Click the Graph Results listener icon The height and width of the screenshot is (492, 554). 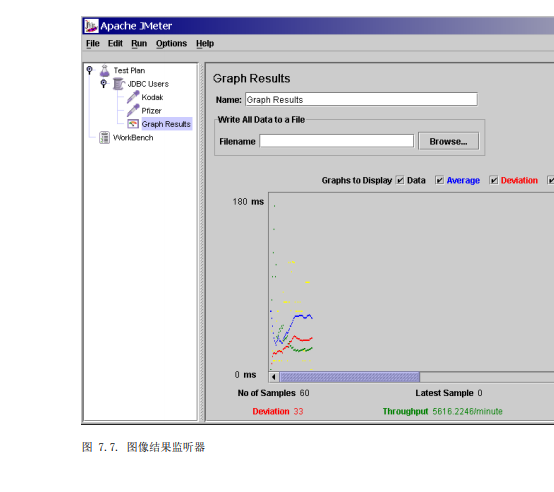click(x=133, y=124)
